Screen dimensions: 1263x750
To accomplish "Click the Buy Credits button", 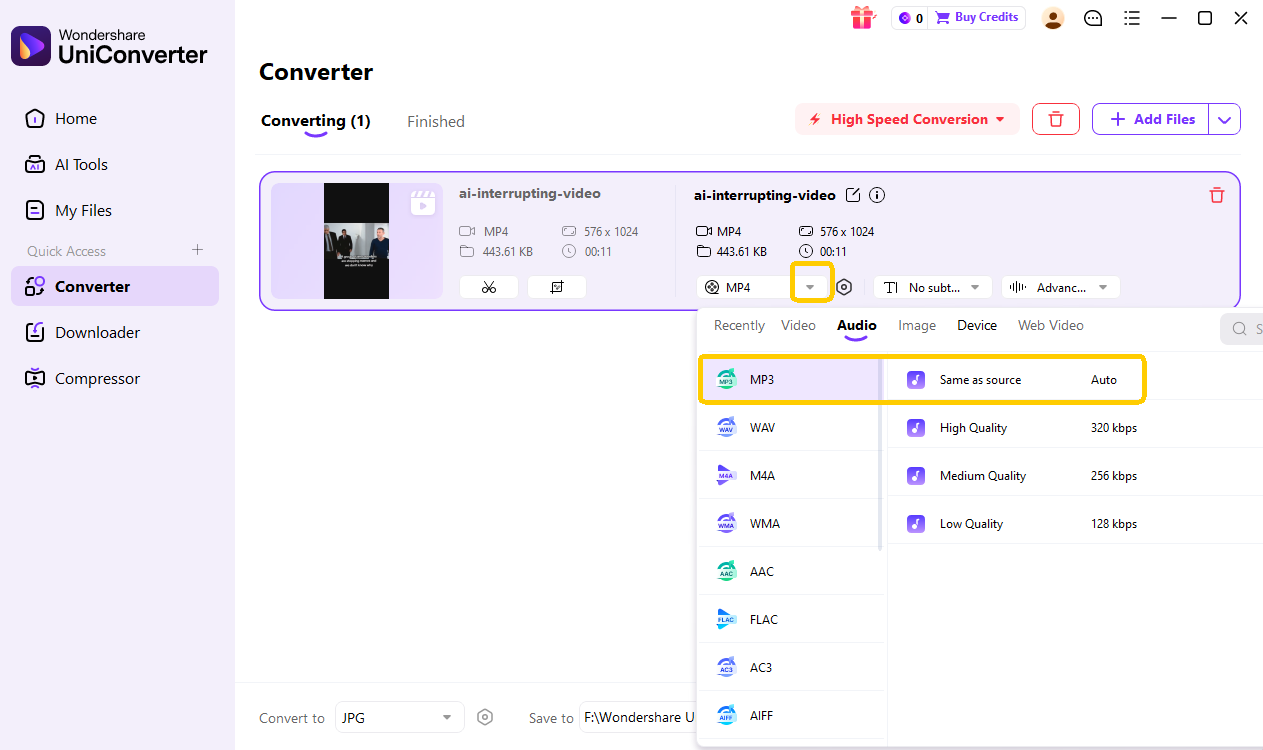I will tap(975, 18).
